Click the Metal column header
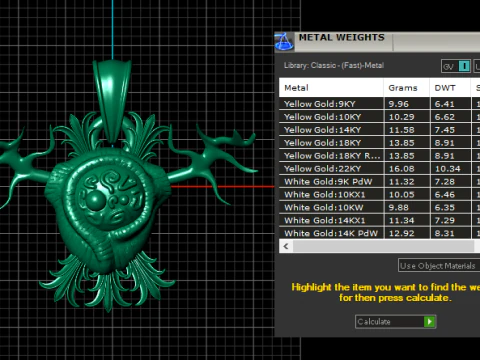Image resolution: width=480 pixels, height=360 pixels. click(x=331, y=88)
